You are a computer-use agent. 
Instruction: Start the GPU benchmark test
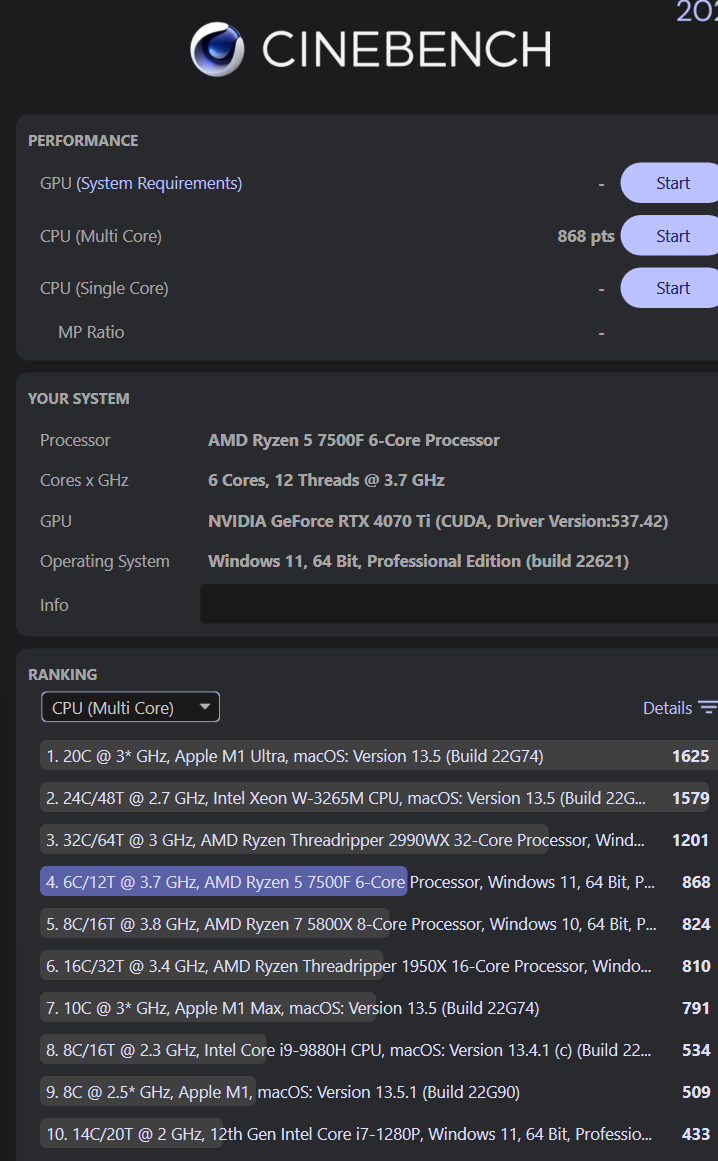point(672,183)
